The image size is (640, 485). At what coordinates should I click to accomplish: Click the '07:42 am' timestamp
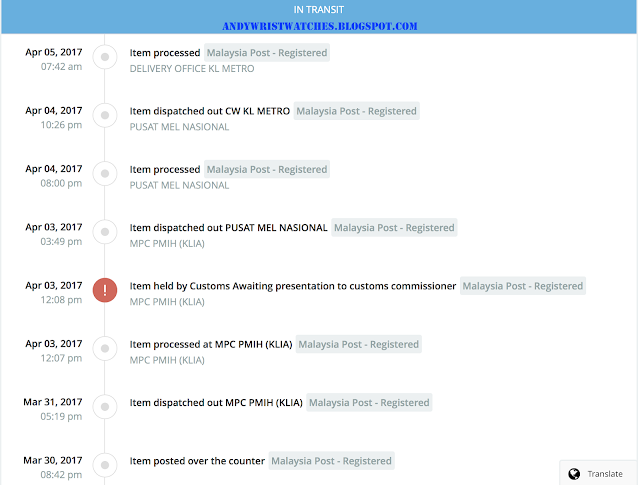point(61,67)
